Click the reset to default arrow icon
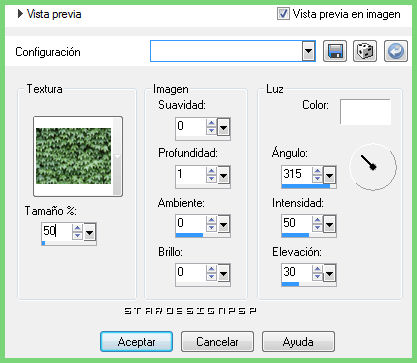This screenshot has height=363, width=417. [396, 51]
